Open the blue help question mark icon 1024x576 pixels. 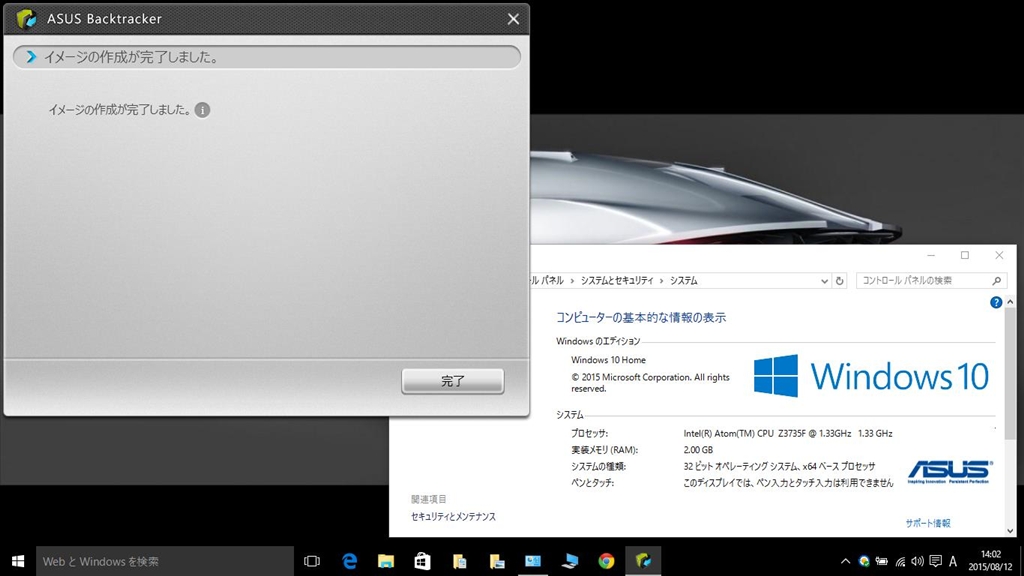click(x=996, y=302)
